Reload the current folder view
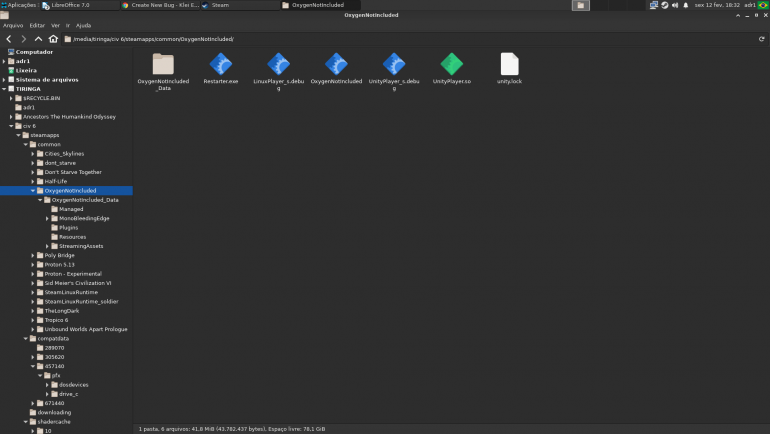The width and height of the screenshot is (770, 434). [x=762, y=39]
